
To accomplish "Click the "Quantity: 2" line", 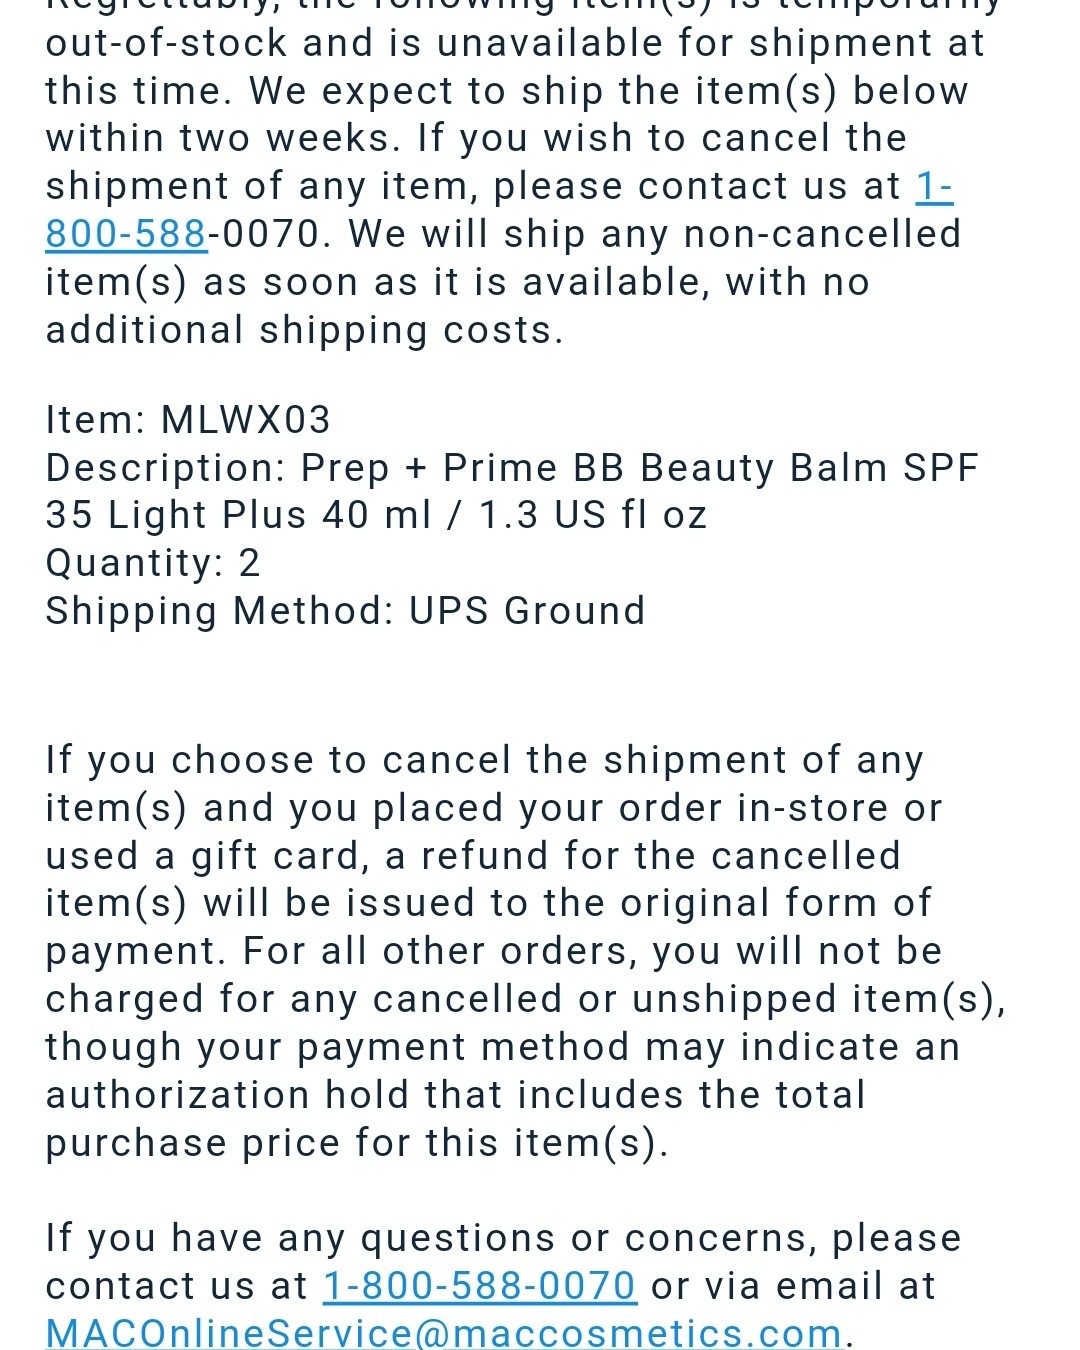I will click(x=153, y=564).
